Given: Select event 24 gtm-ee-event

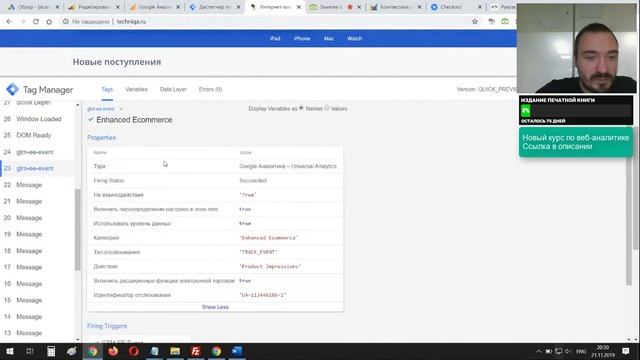Looking at the screenshot, I should [x=37, y=152].
